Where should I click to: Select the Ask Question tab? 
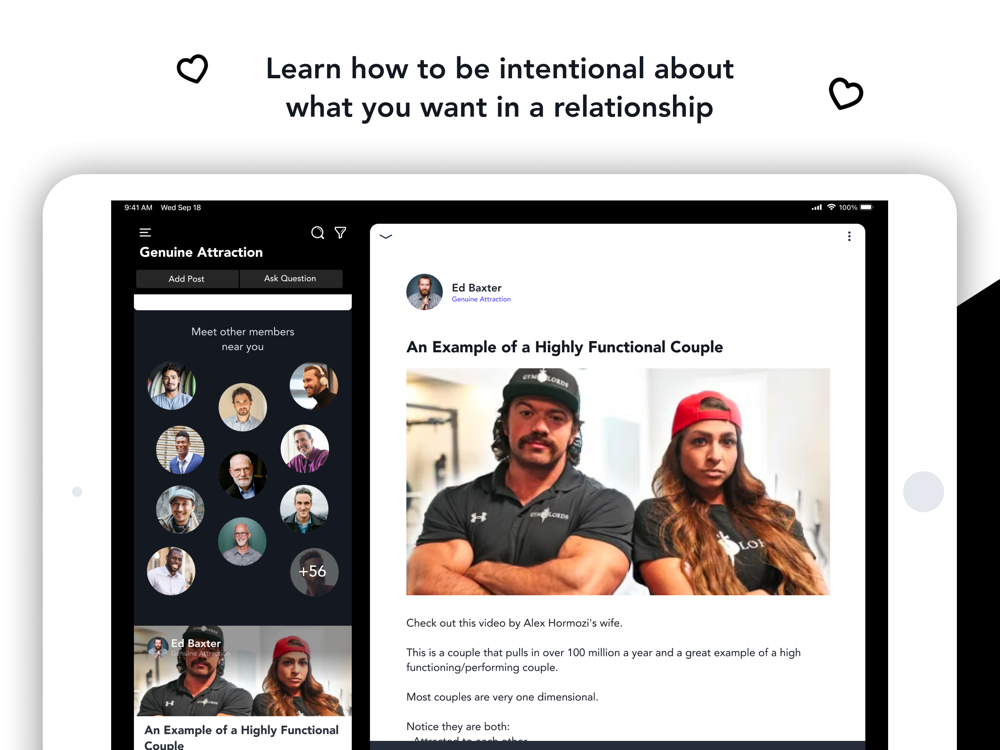click(290, 279)
